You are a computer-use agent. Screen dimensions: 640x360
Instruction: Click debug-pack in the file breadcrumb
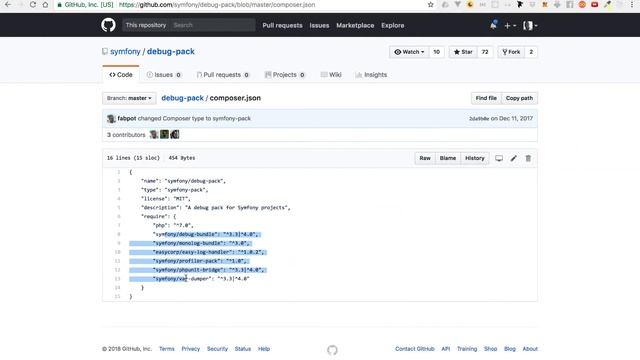tap(182, 98)
